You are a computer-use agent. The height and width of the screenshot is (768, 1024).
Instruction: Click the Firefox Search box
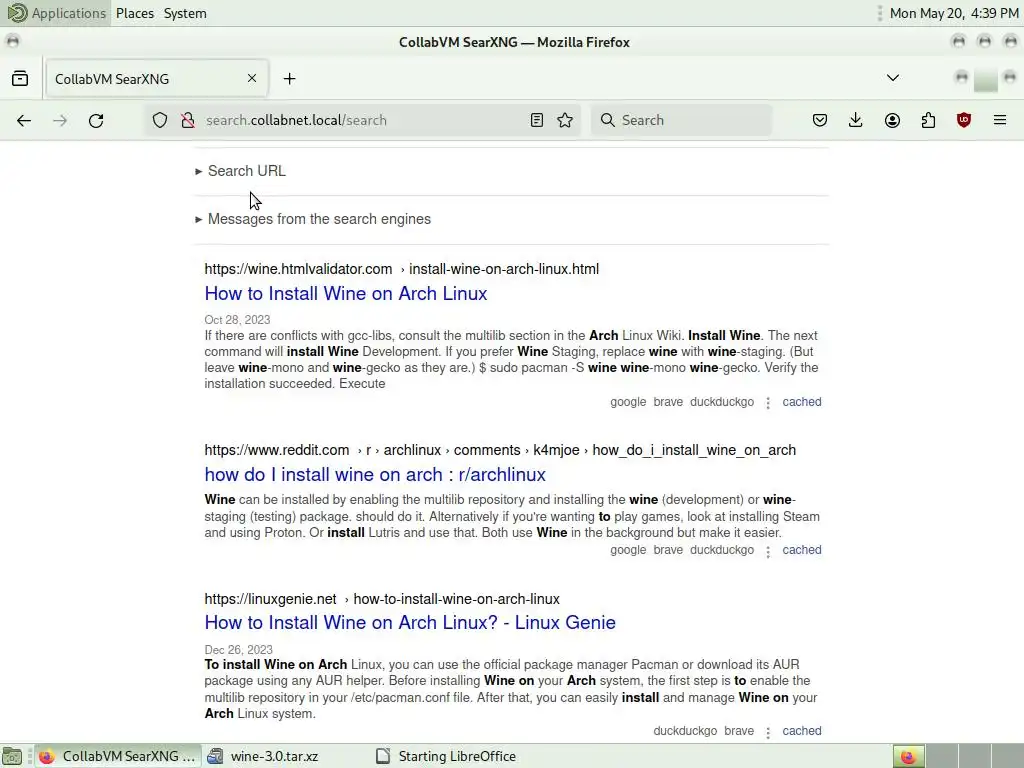click(681, 120)
